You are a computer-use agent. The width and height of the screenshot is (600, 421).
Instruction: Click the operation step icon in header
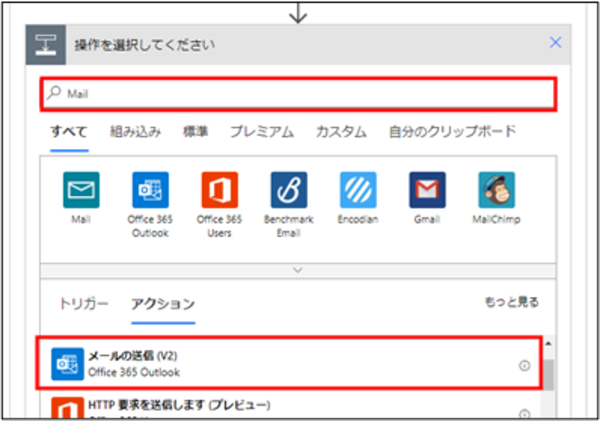(x=46, y=45)
